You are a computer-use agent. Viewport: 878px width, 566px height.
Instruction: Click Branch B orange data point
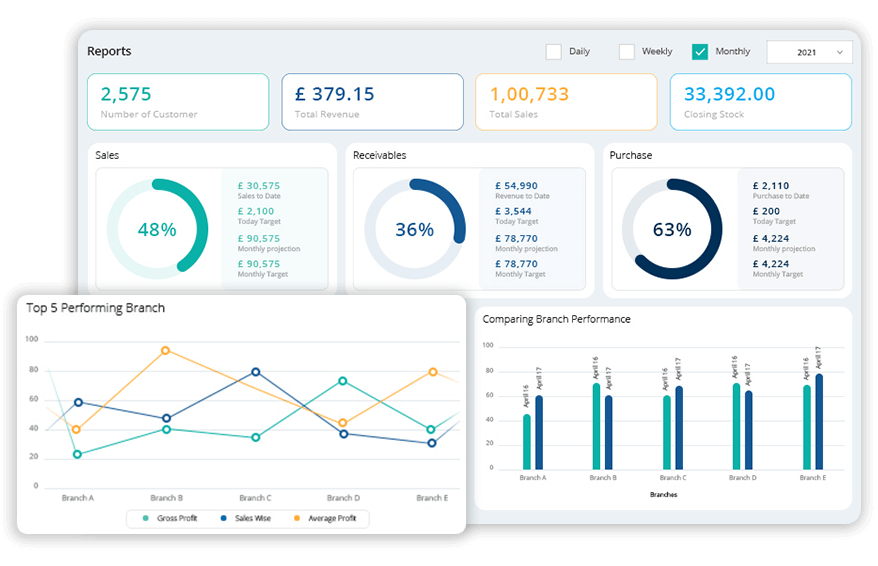[x=165, y=350]
